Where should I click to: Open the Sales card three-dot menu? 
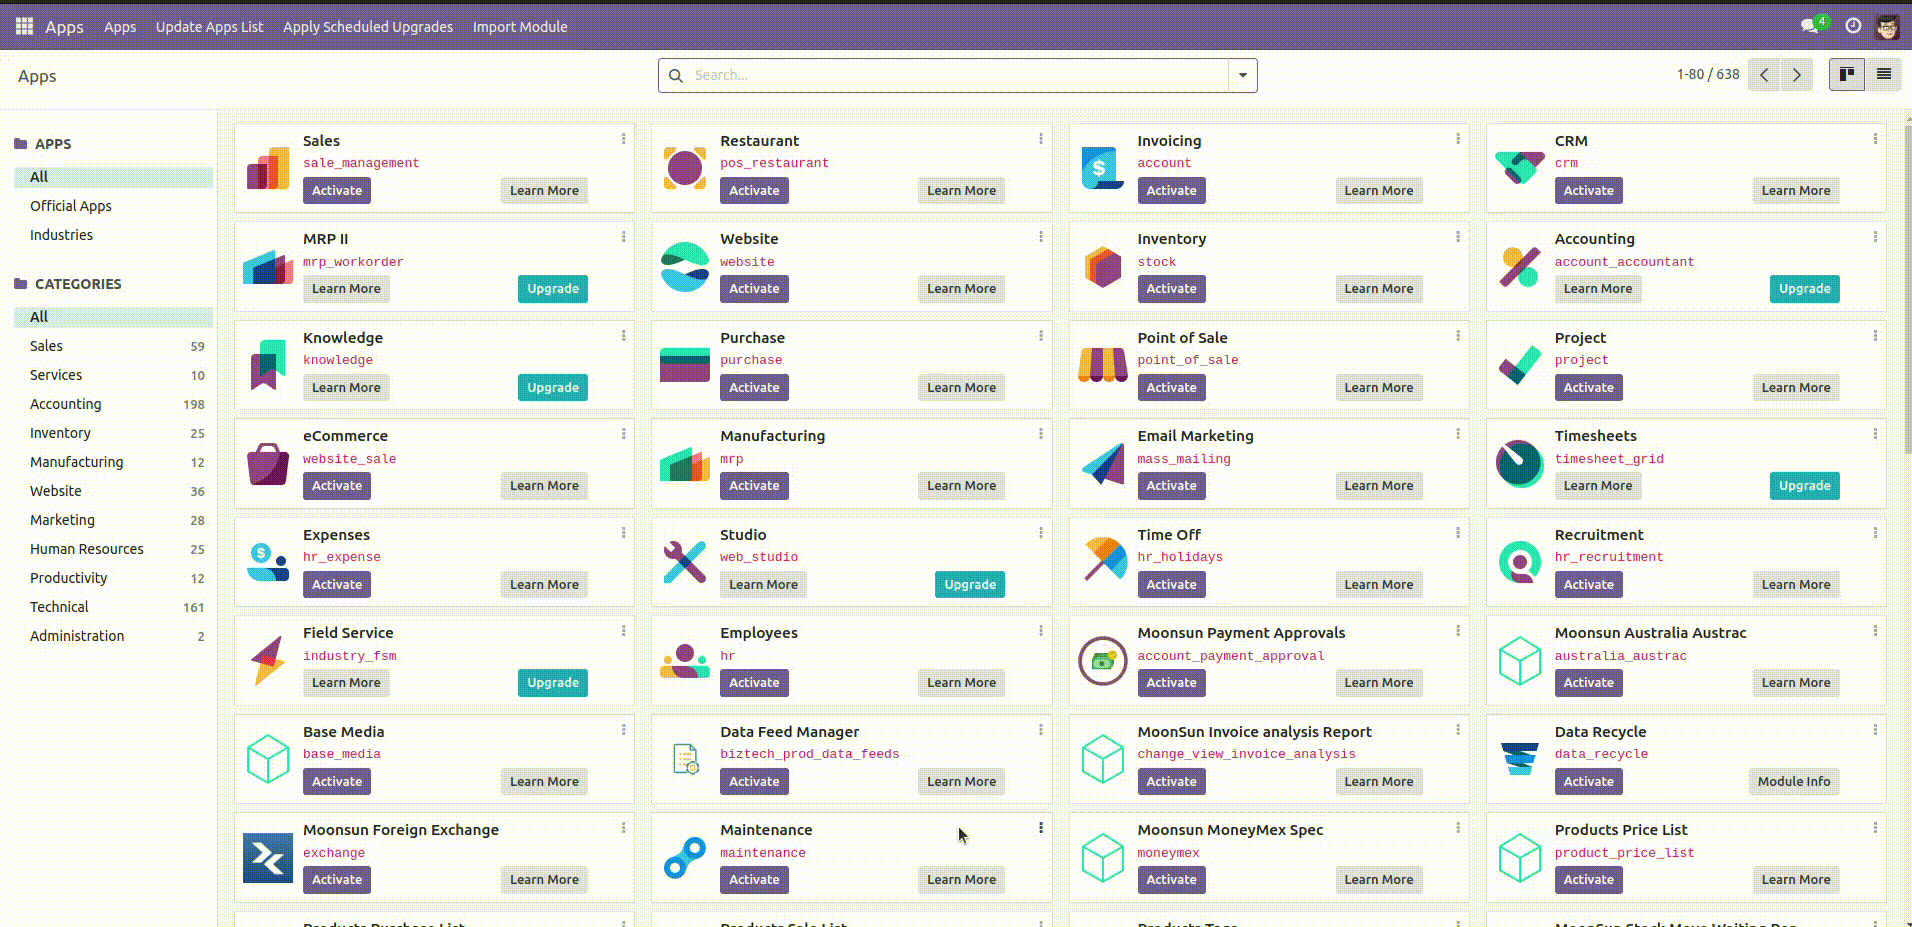[x=623, y=139]
